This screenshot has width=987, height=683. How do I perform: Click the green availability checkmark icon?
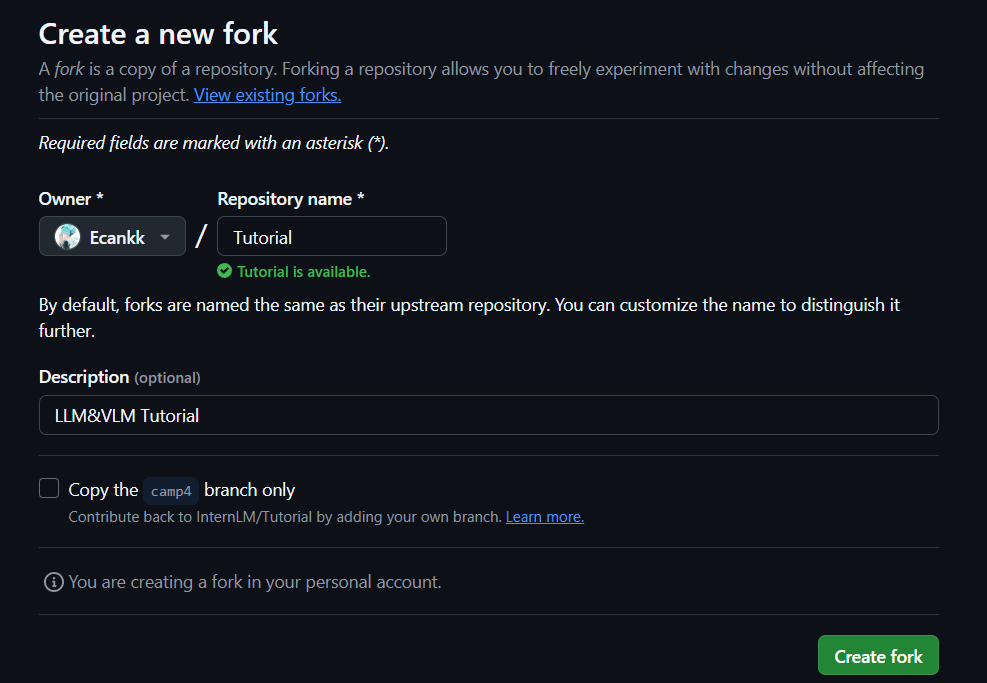coord(224,271)
